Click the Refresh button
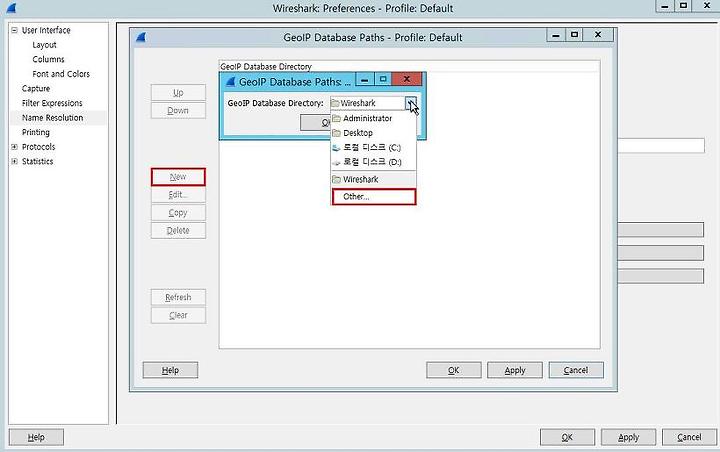This screenshot has width=720, height=452. tap(178, 298)
